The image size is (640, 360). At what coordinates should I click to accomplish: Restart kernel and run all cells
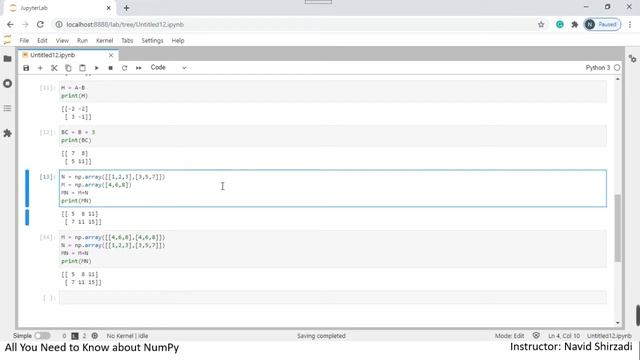click(139, 68)
